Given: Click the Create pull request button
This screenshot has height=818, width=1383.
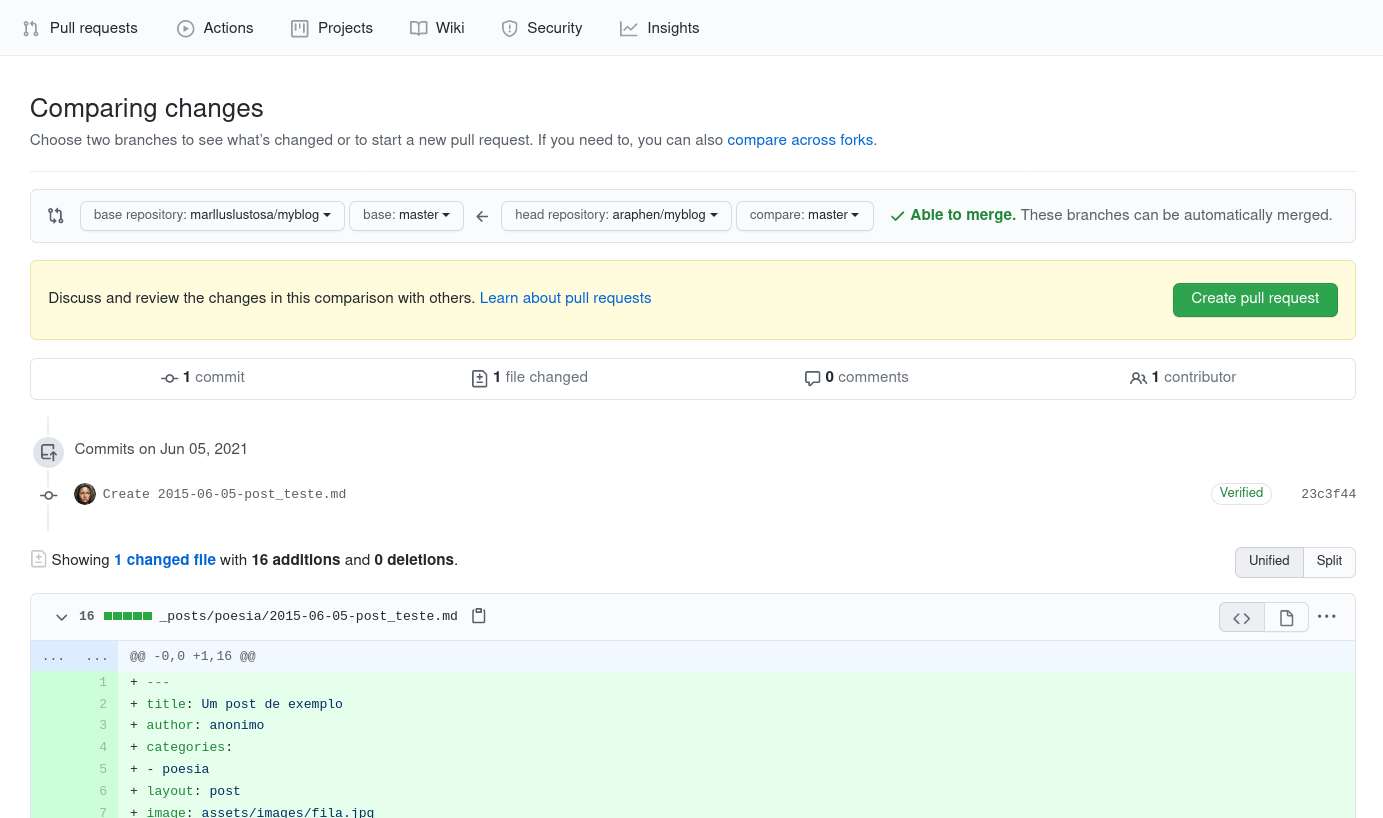Looking at the screenshot, I should point(1254,299).
